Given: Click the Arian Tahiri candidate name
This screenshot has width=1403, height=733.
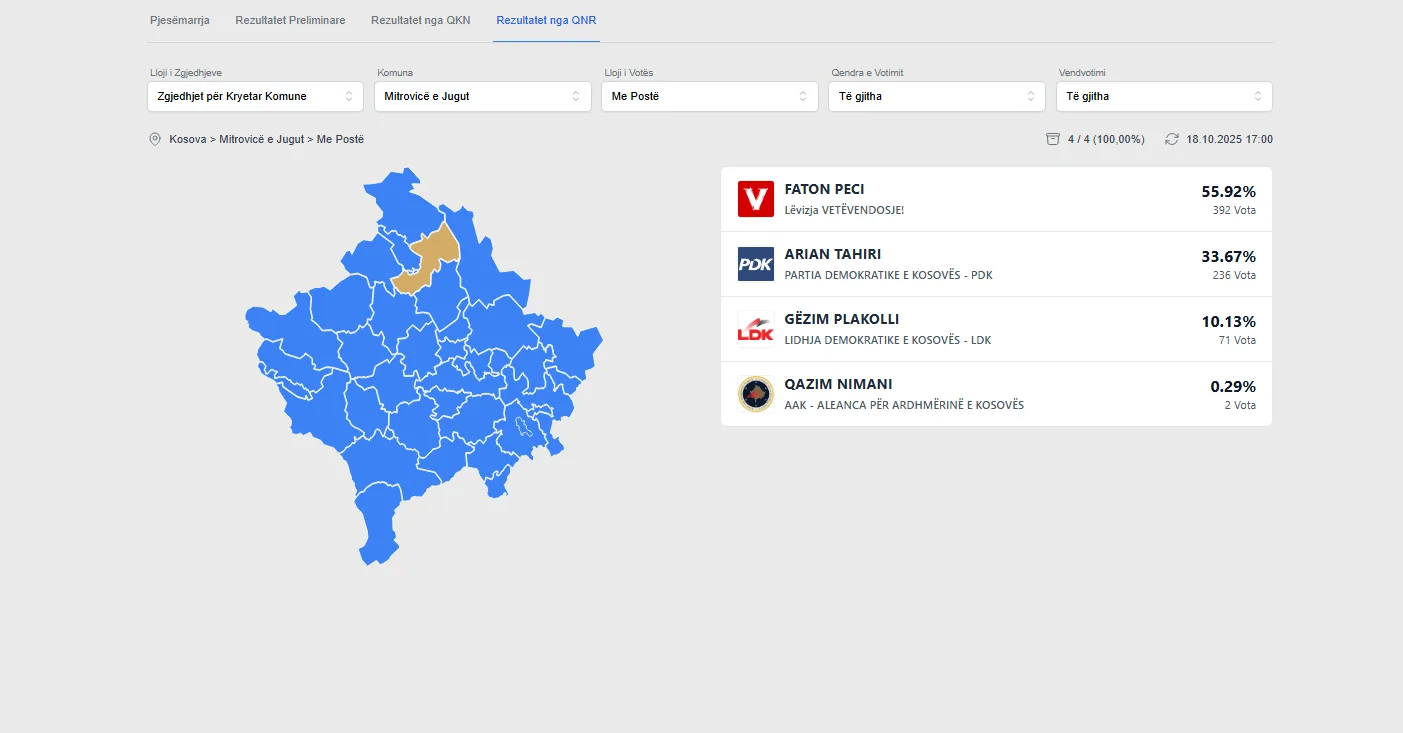Looking at the screenshot, I should pyautogui.click(x=832, y=254).
